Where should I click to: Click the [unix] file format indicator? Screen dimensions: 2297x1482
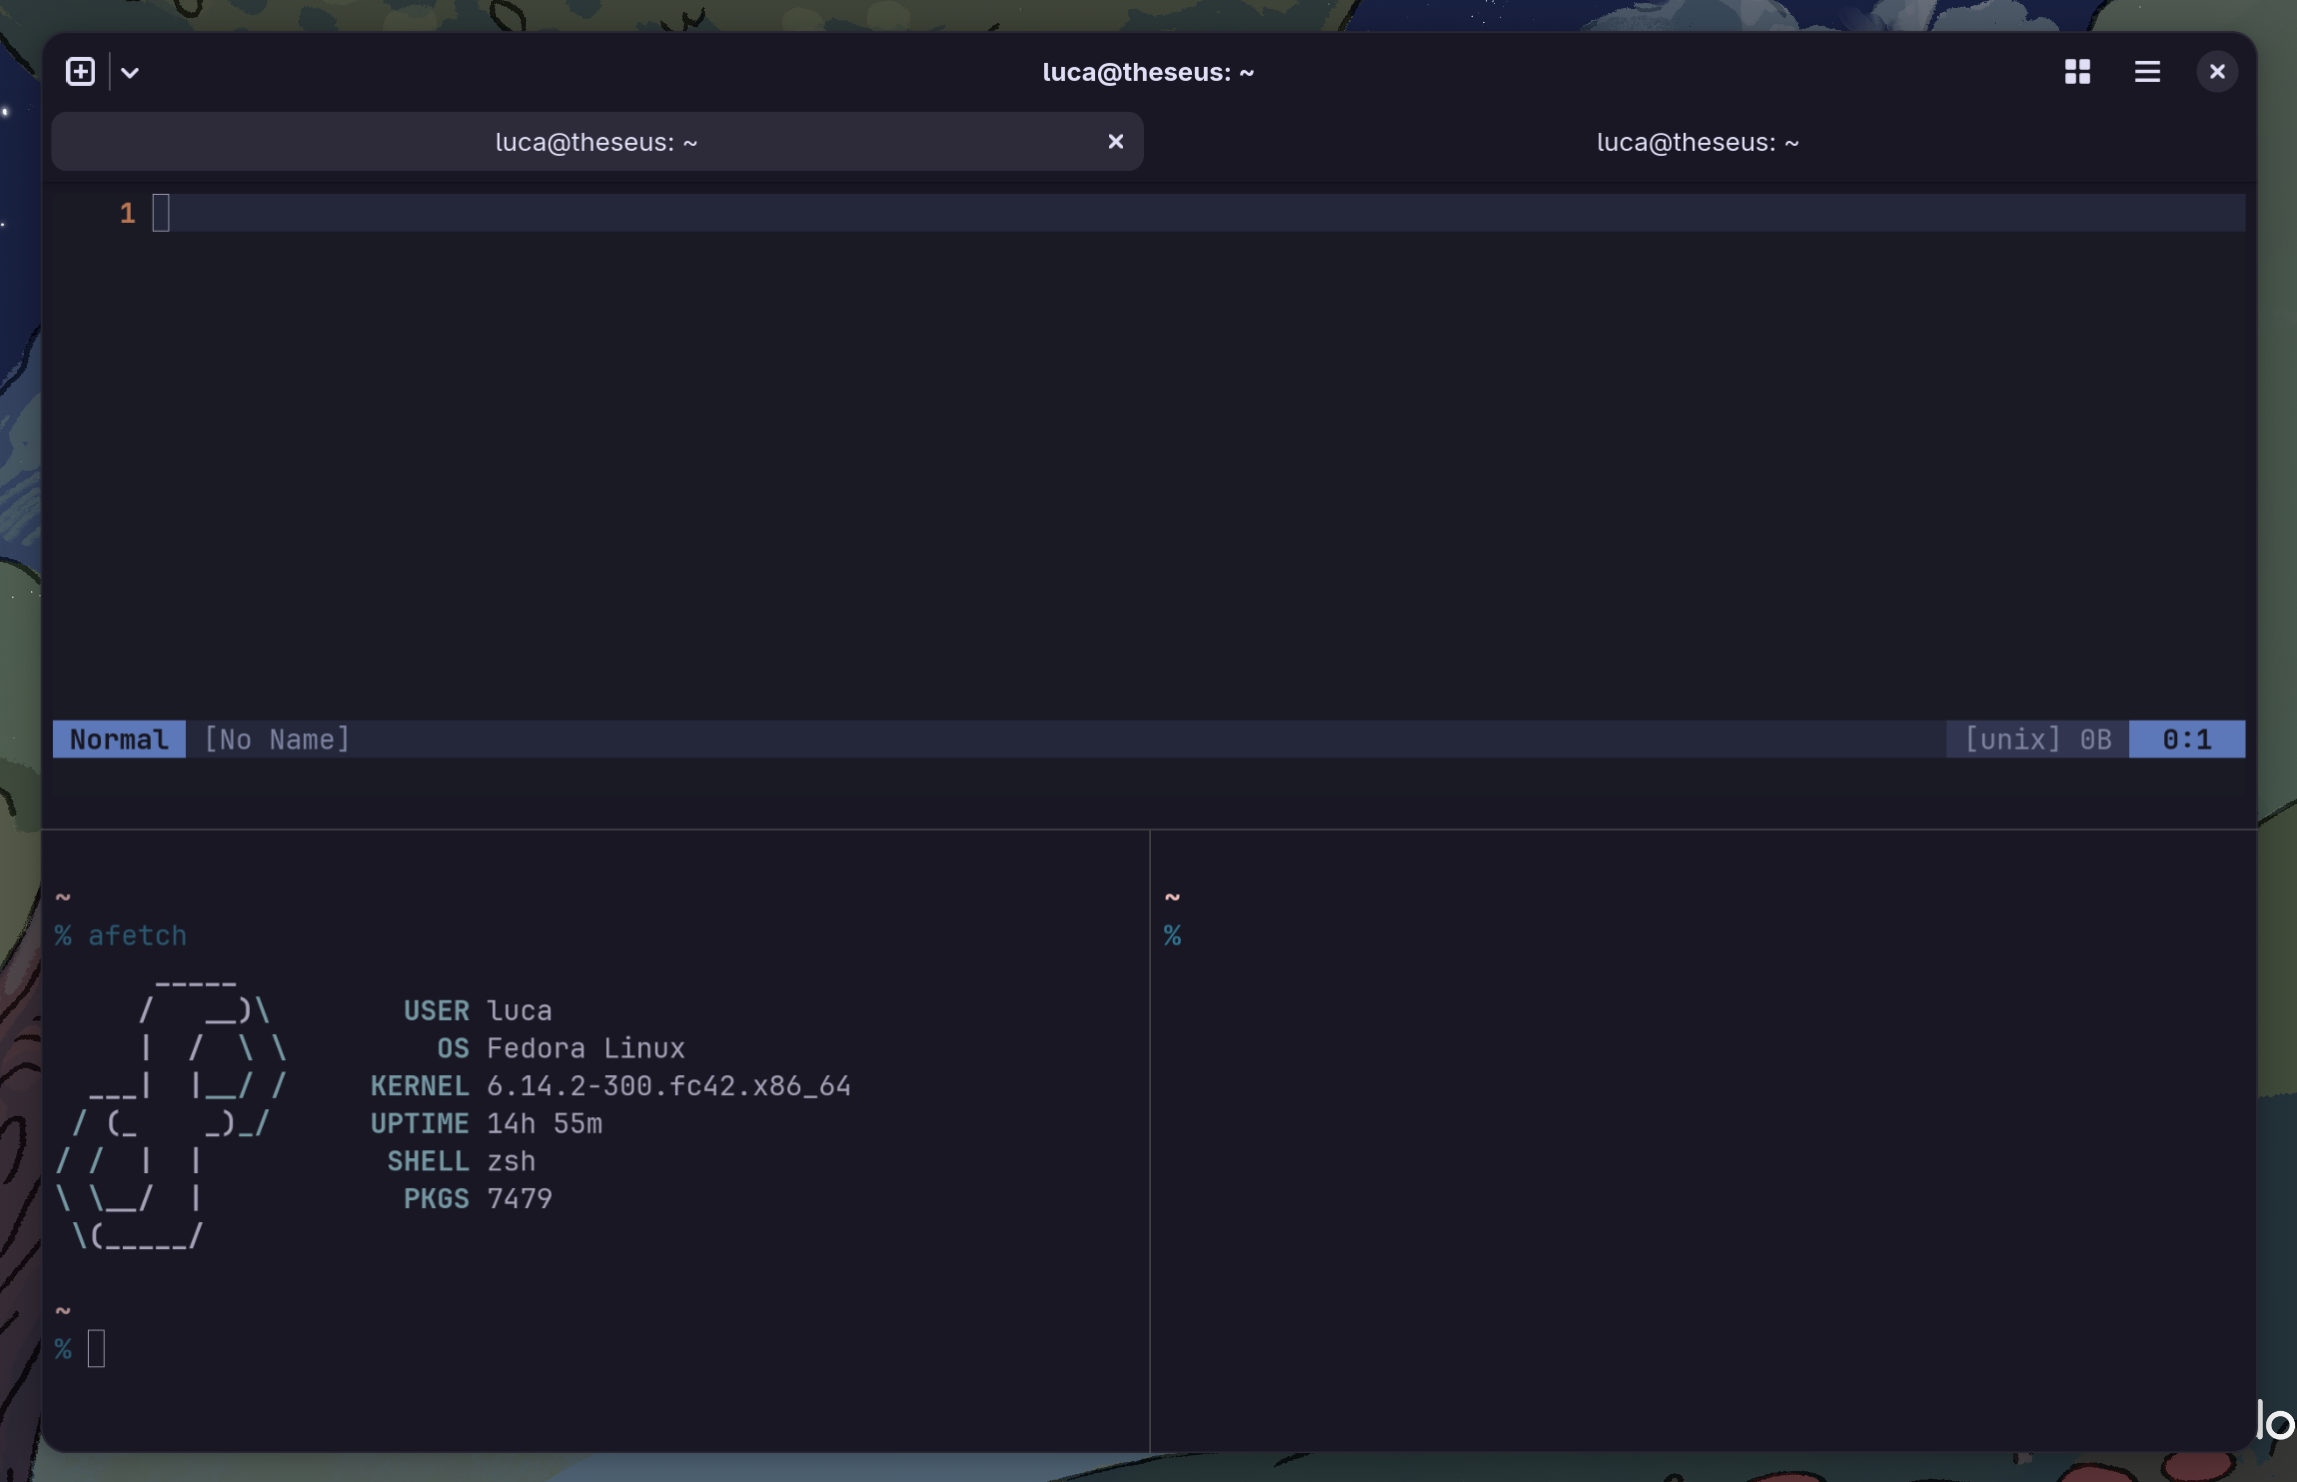coord(2013,739)
